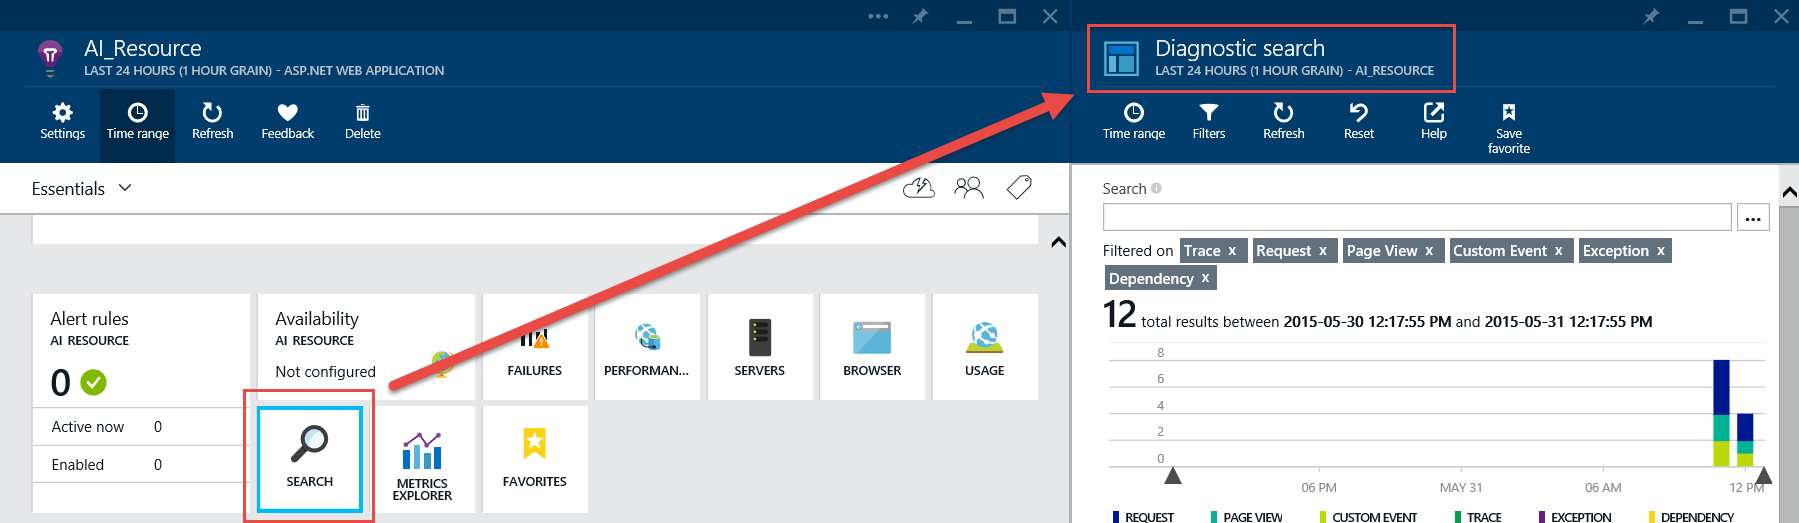Click the scrollbar up arrow in Diagnostic search
This screenshot has width=1799, height=523.
1789,191
